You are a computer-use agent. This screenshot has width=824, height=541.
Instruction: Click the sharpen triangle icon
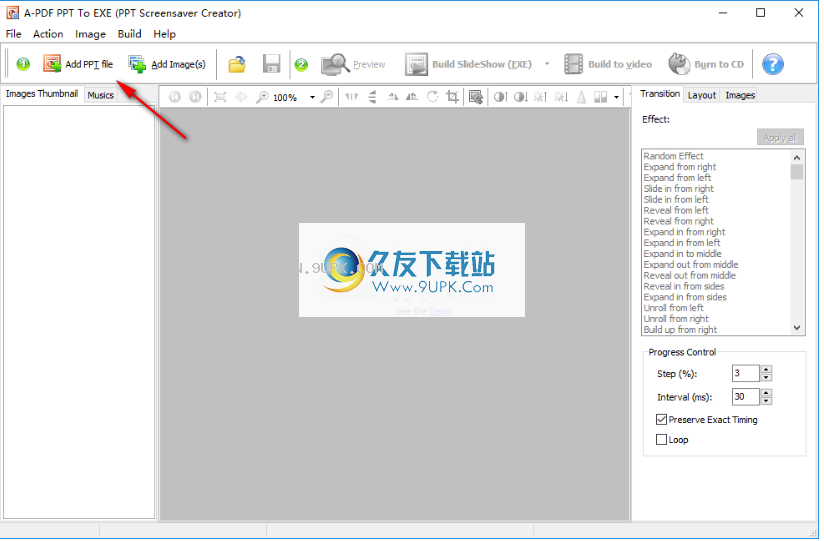click(581, 97)
